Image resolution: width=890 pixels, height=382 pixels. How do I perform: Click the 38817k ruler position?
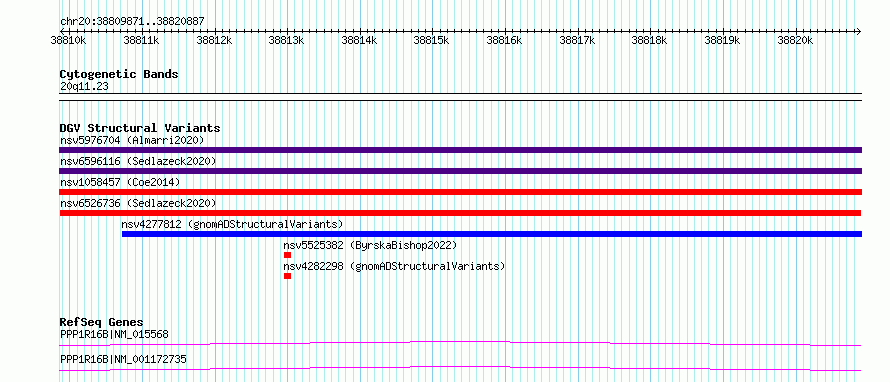click(x=577, y=40)
